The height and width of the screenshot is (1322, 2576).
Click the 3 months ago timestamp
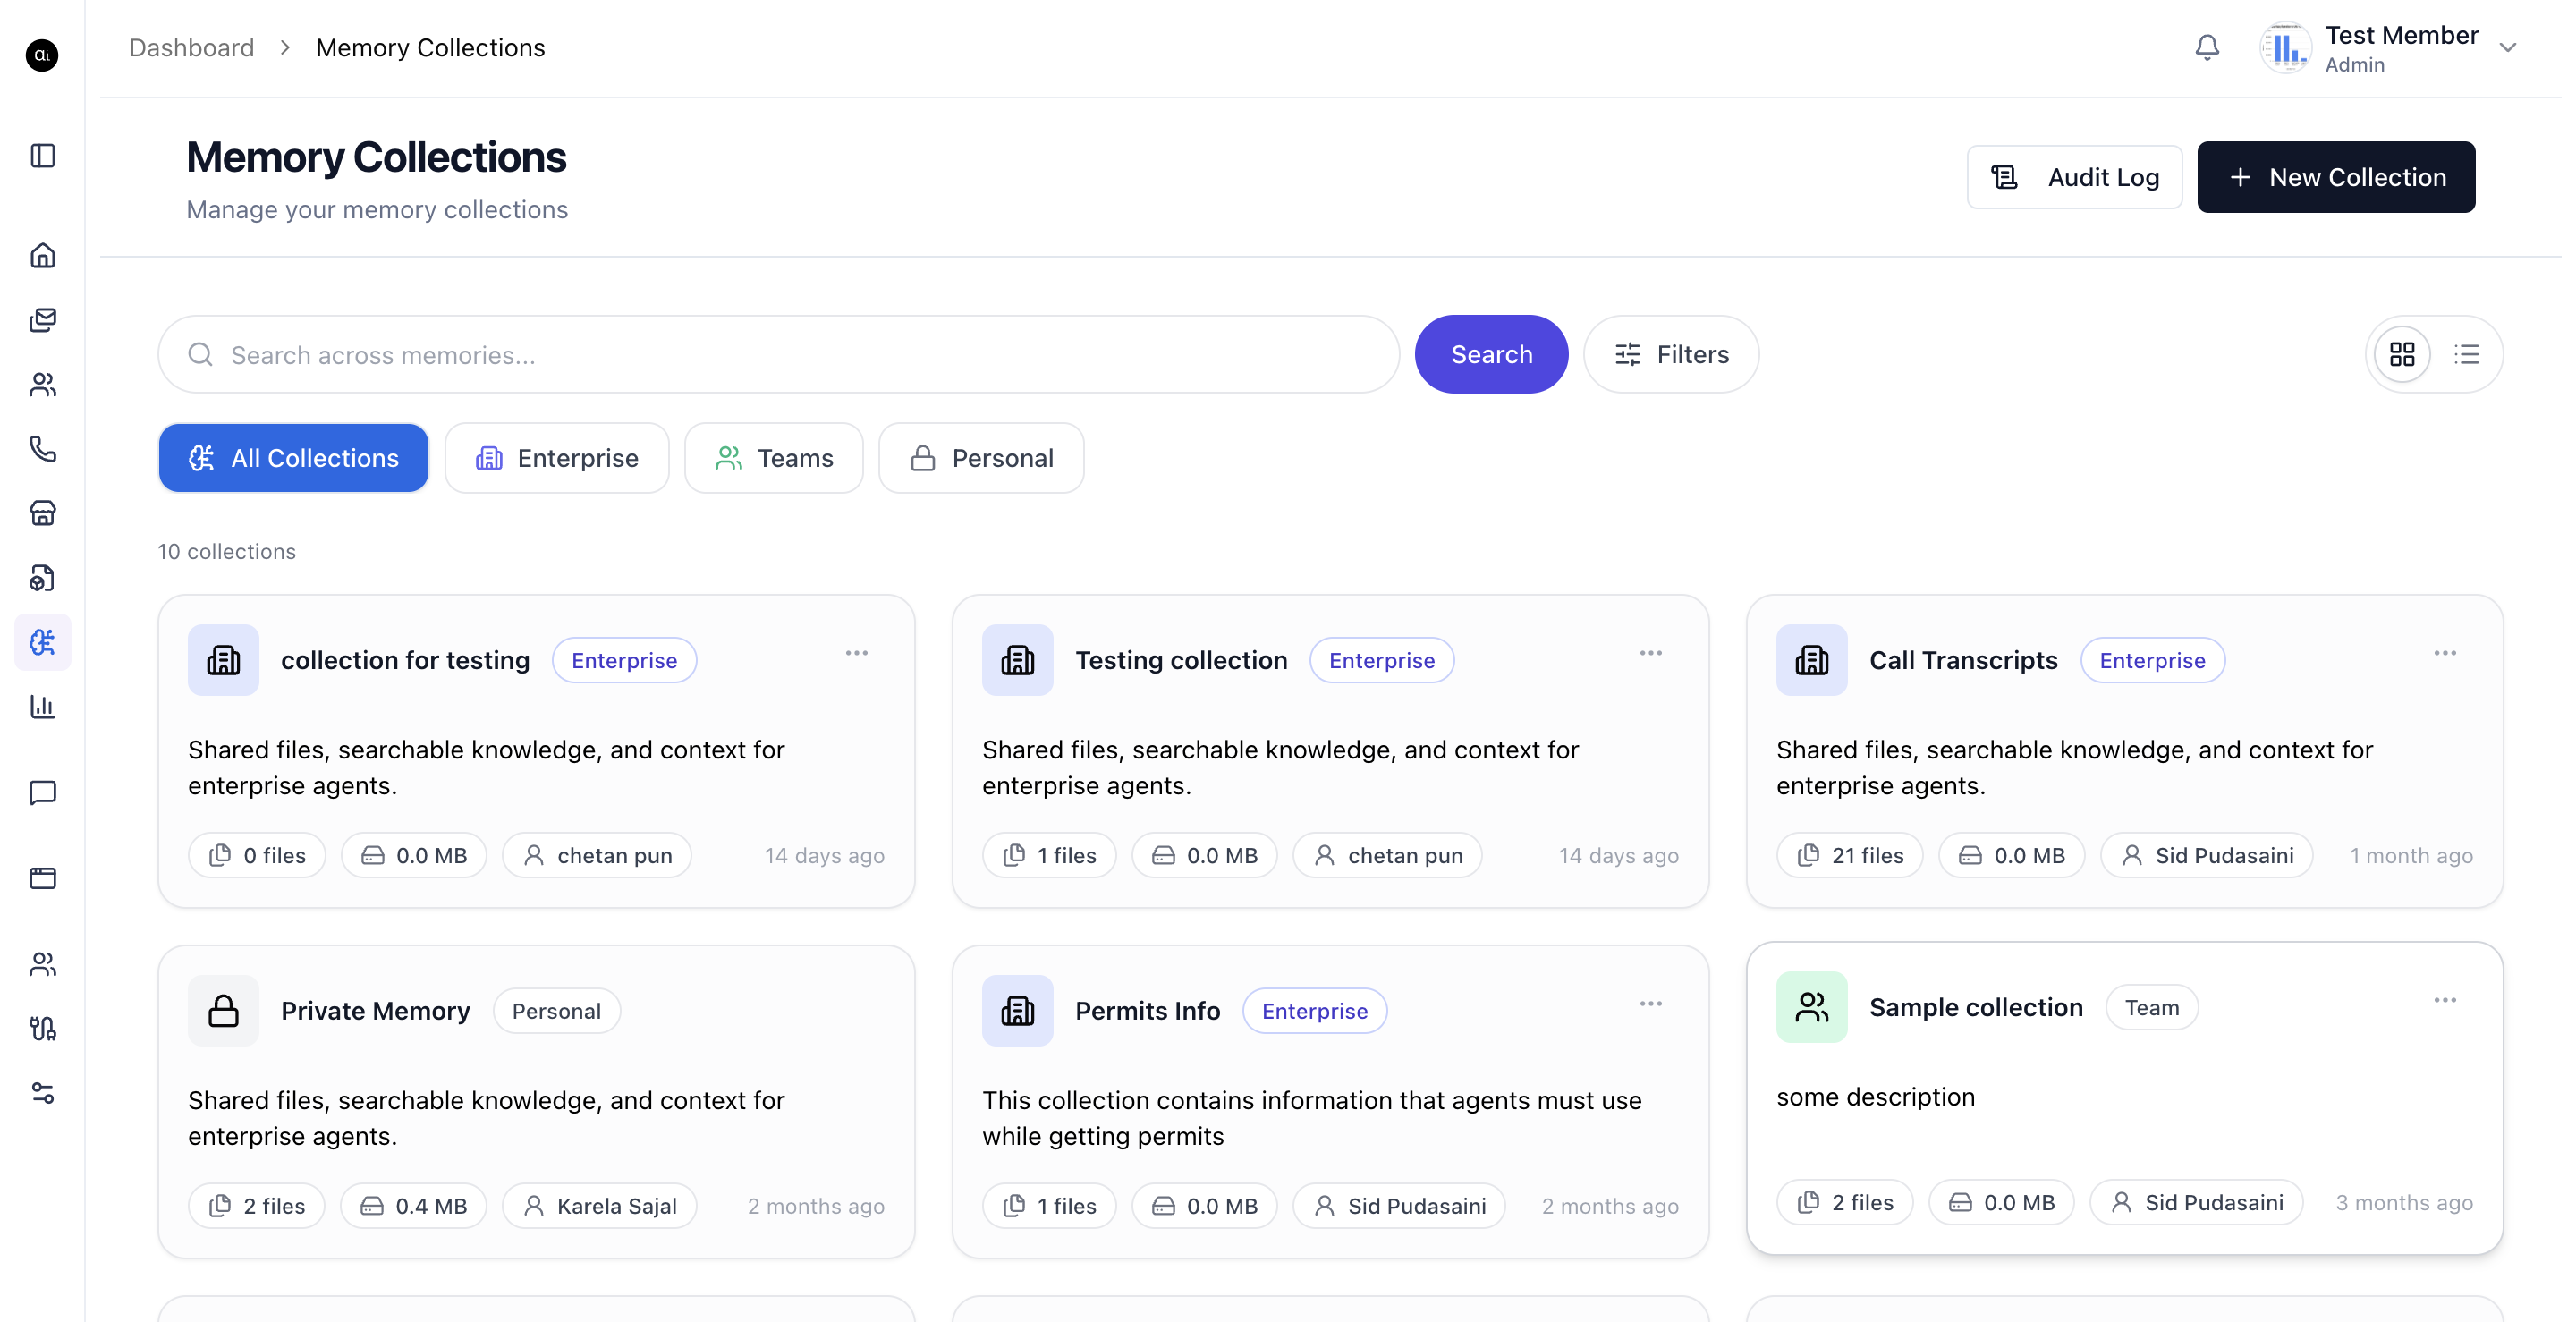2404,1202
